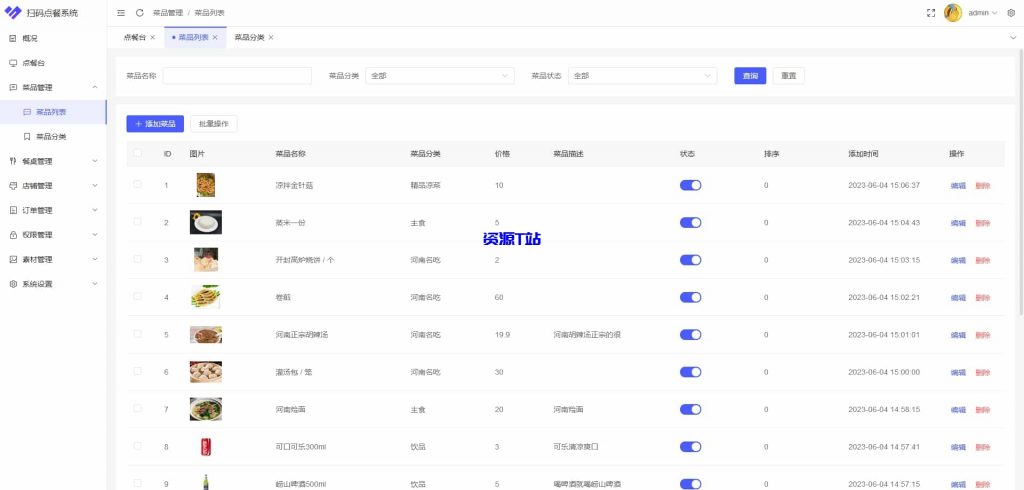
Task: Click 菜品管理 in the breadcrumb
Action: [x=168, y=12]
